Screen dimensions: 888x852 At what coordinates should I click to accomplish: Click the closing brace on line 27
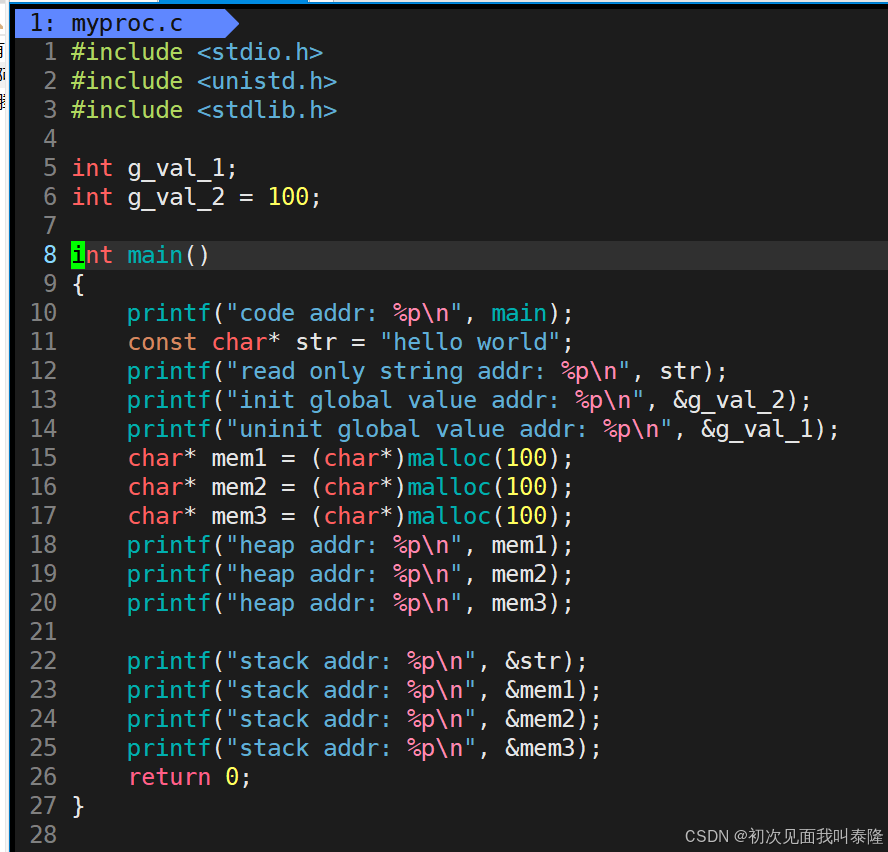tap(78, 806)
